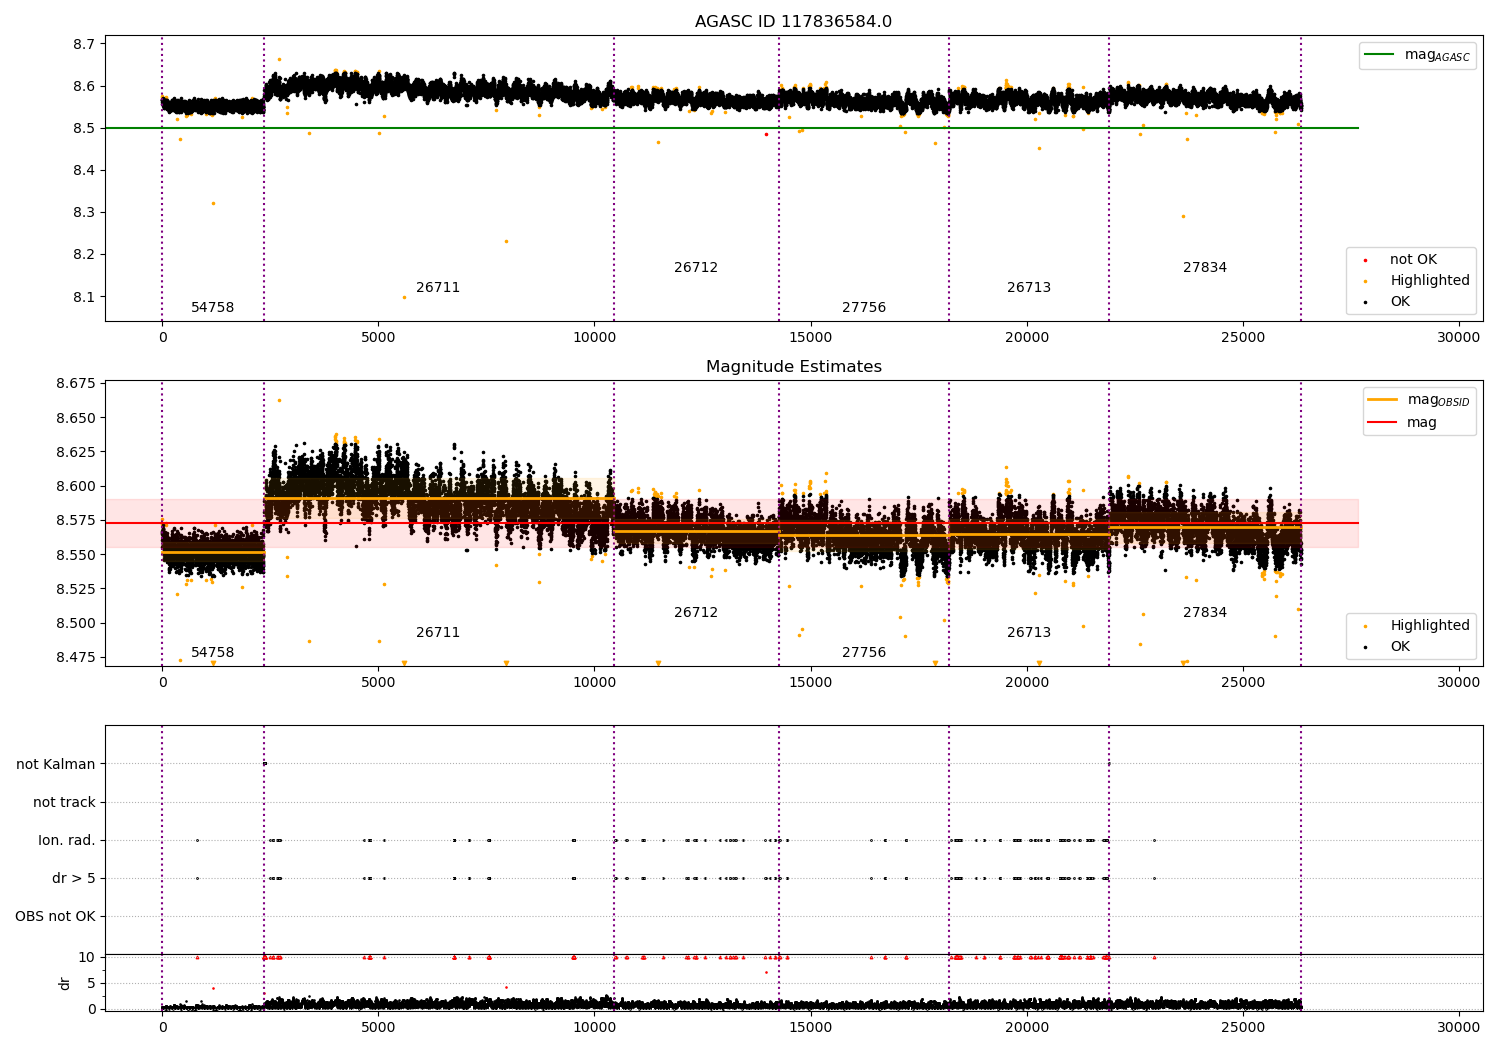The image size is (1500, 1050).
Task: Click y-axis tick 8.7 in top plot
Action: [85, 44]
